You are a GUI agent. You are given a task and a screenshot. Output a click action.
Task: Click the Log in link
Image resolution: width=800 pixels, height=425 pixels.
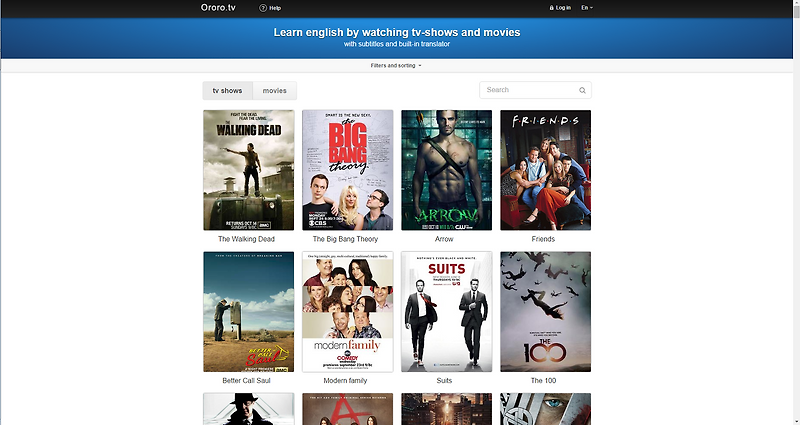pyautogui.click(x=563, y=8)
